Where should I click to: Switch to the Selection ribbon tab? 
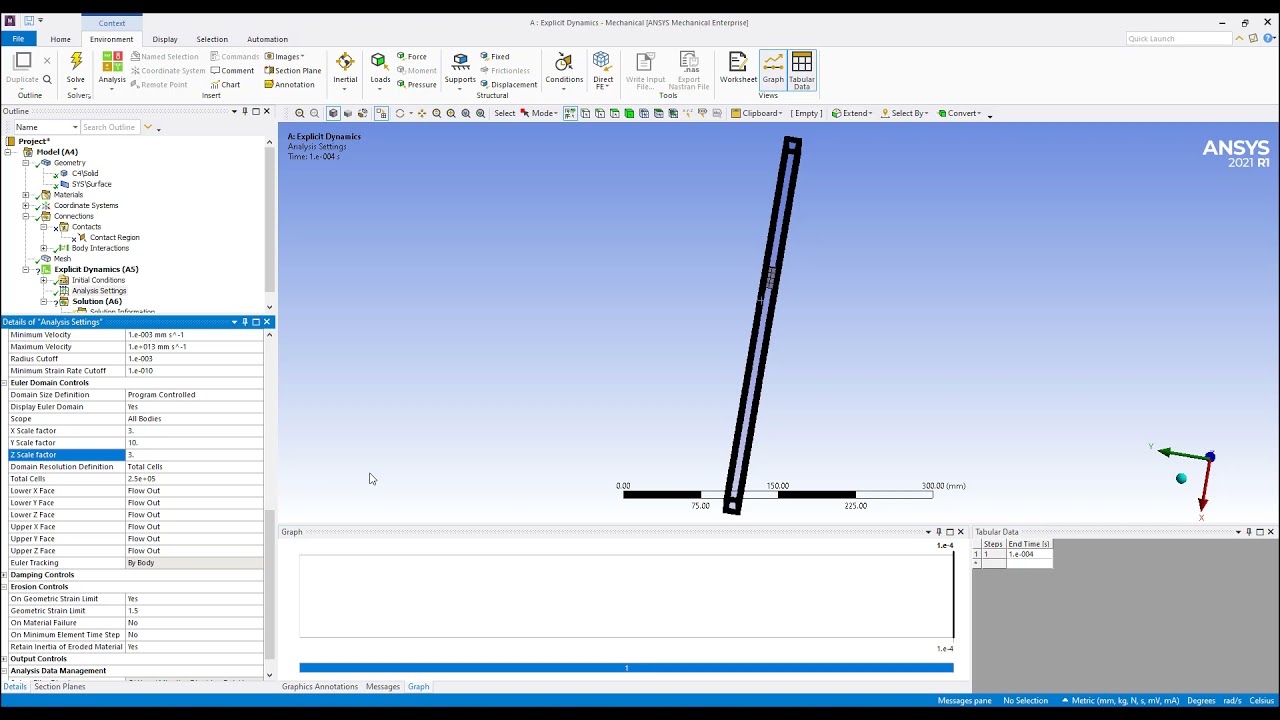click(212, 39)
